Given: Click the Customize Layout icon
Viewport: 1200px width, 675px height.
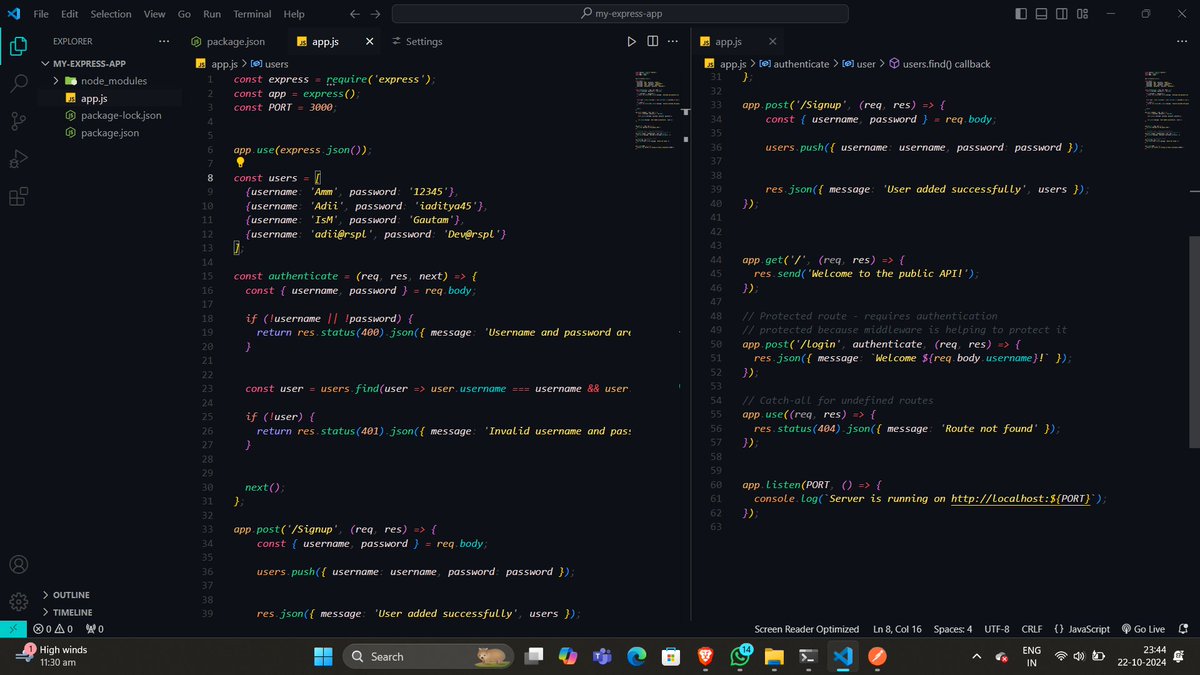Looking at the screenshot, I should (1082, 14).
